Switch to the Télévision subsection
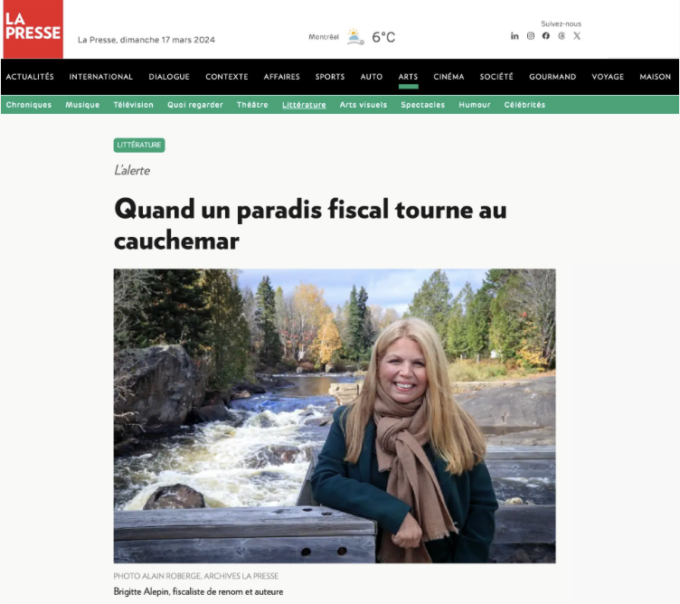This screenshot has width=680, height=604. pyautogui.click(x=134, y=105)
